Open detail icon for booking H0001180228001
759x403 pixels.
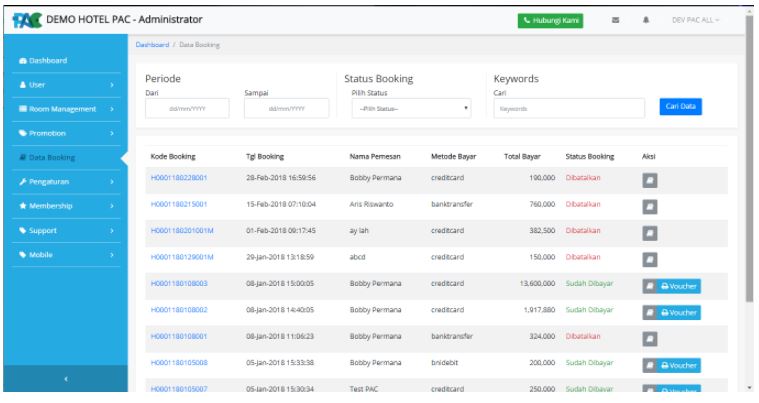(x=650, y=180)
